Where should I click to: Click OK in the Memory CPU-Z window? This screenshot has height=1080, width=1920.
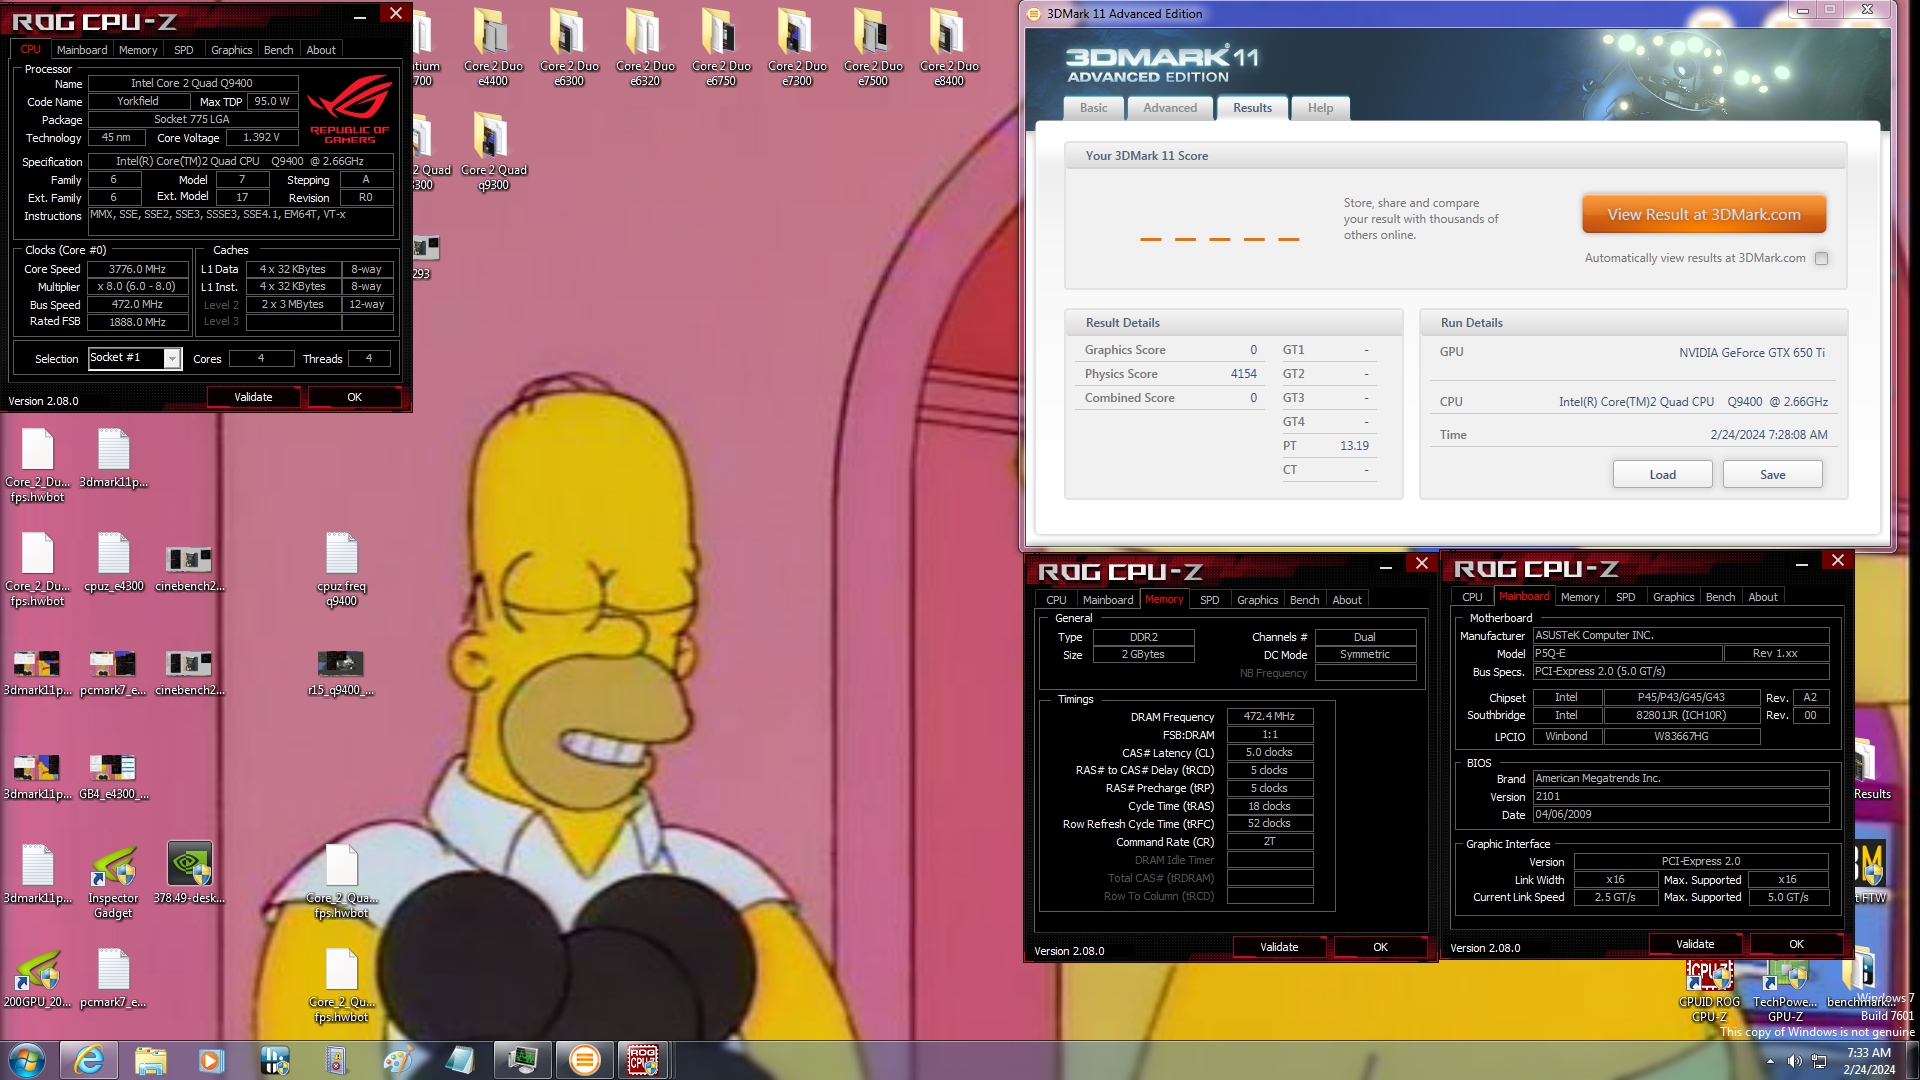(1380, 947)
